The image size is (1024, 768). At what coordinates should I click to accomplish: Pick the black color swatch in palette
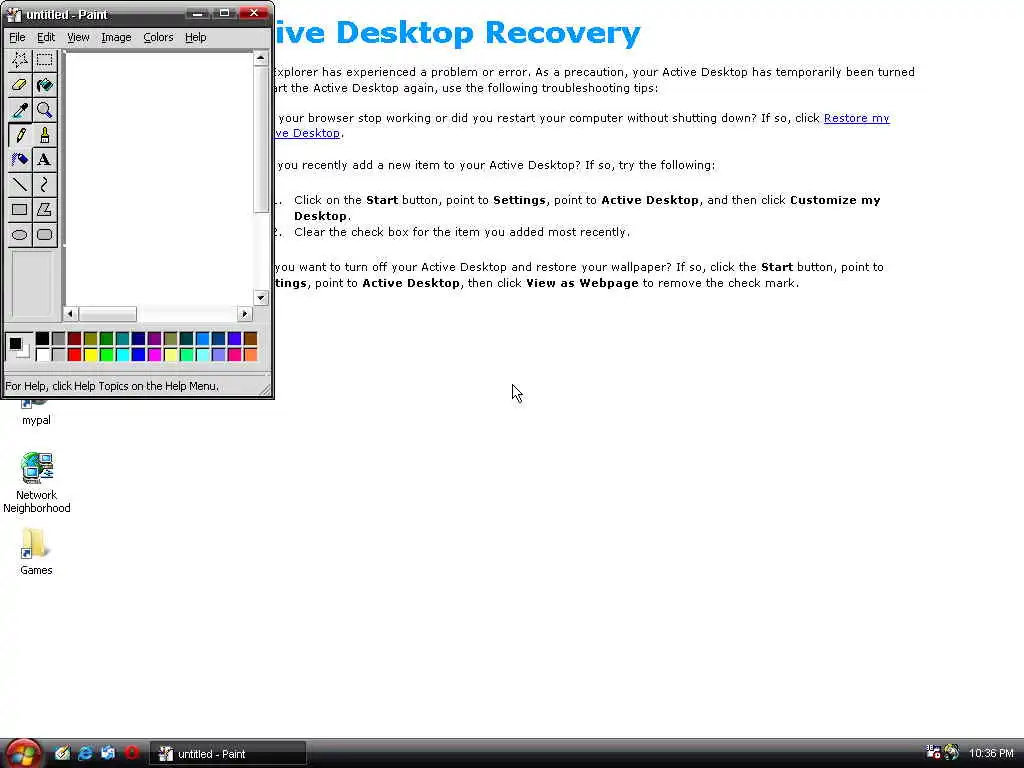pyautogui.click(x=42, y=338)
